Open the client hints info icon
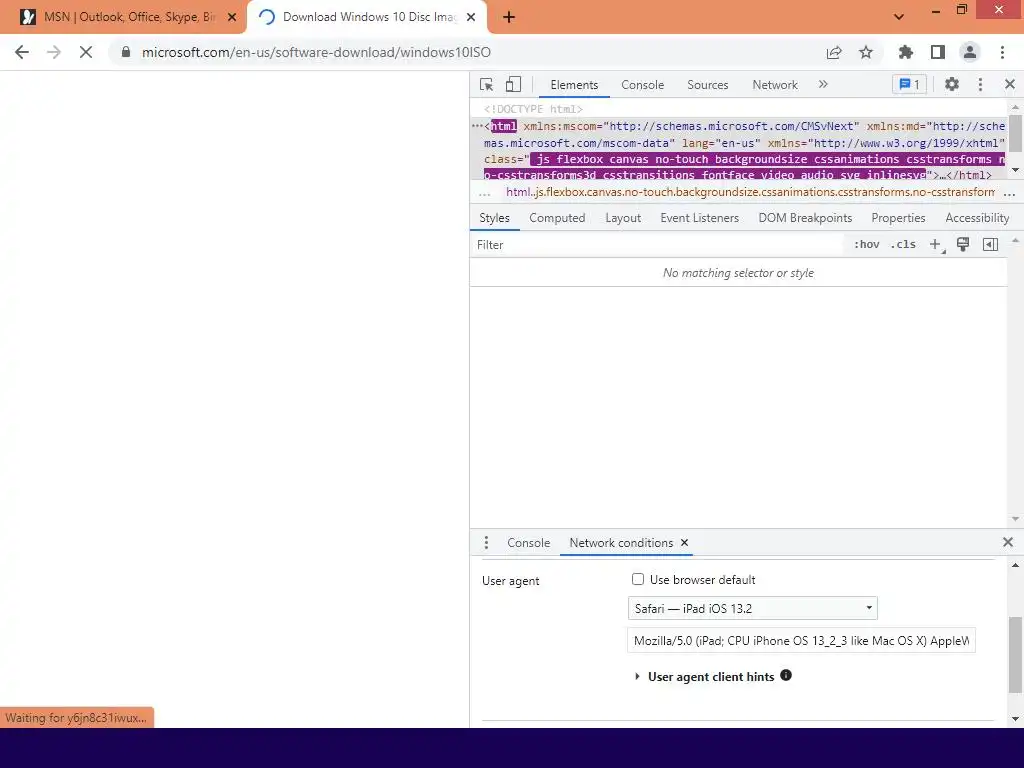This screenshot has width=1024, height=768. tap(786, 675)
